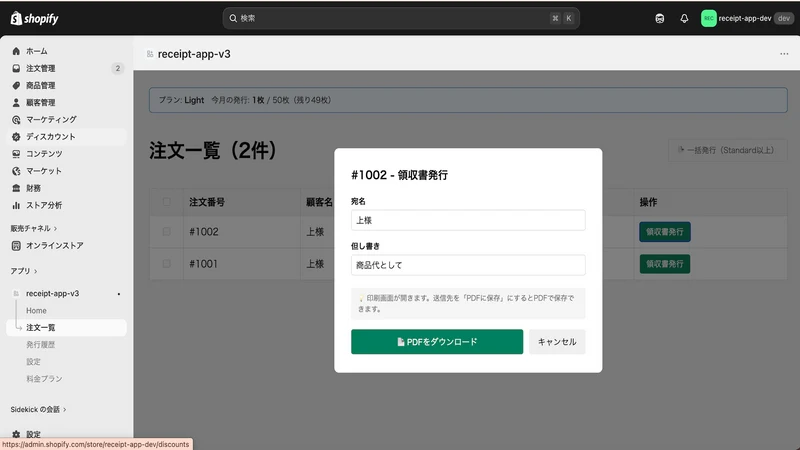This screenshot has width=800, height=450.
Task: Click the ディスカウント badge icon
Action: pos(16,137)
